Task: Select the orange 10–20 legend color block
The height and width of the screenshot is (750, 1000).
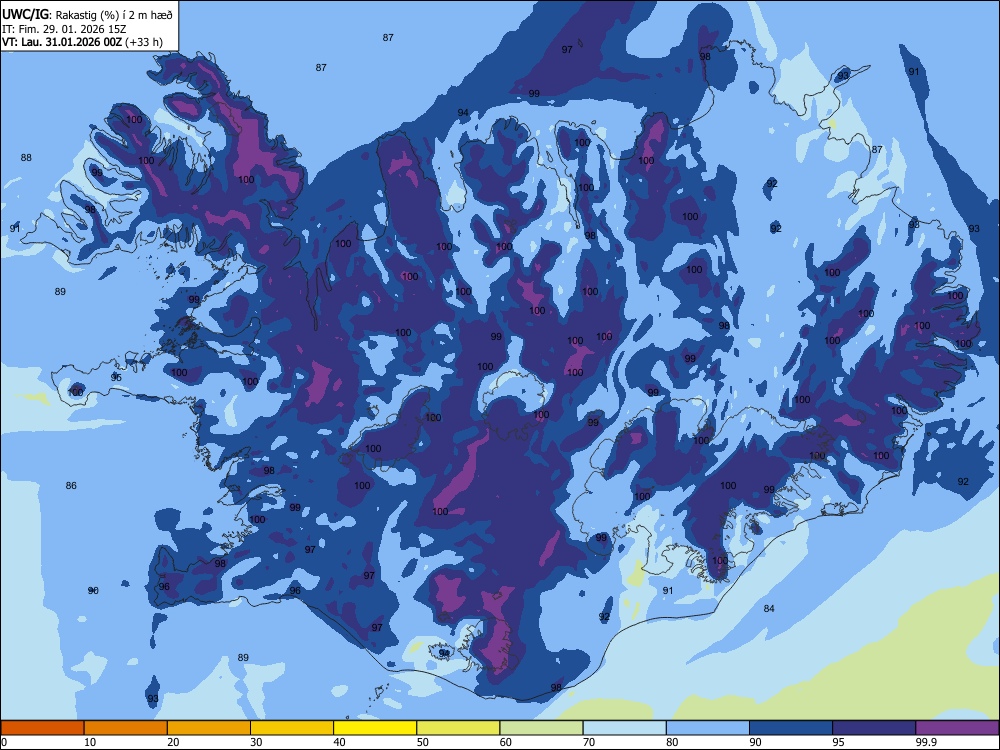Action: click(x=126, y=728)
